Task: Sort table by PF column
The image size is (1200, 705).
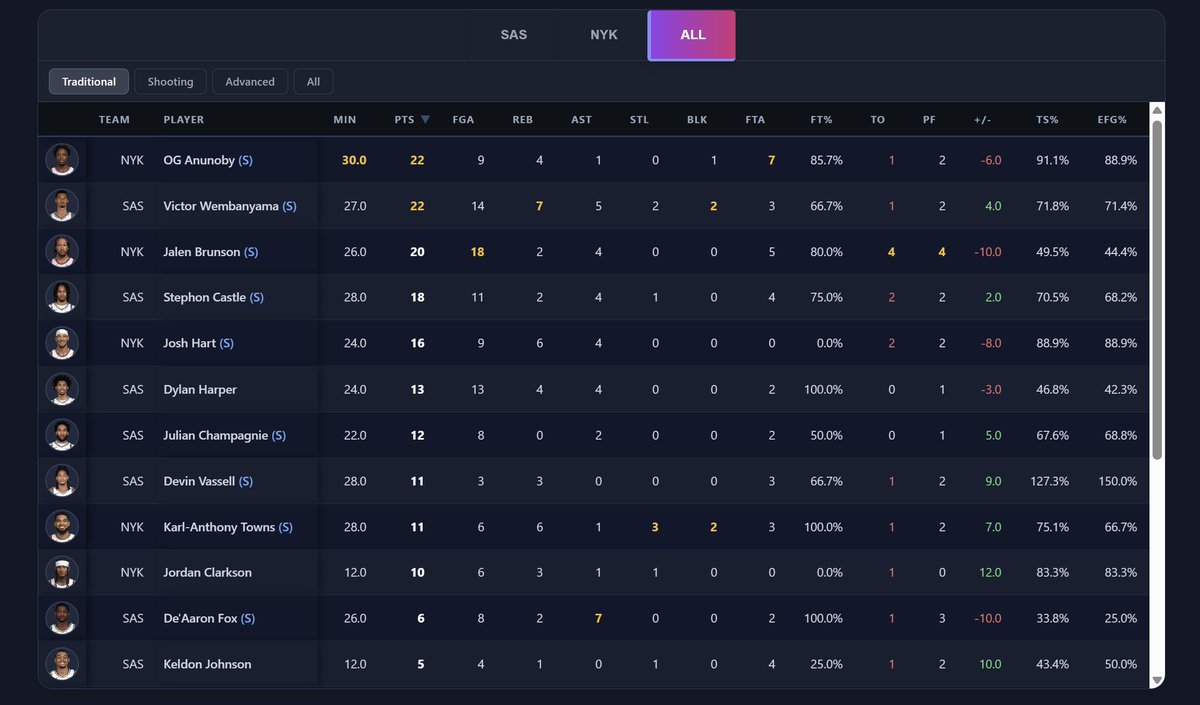Action: coord(929,120)
